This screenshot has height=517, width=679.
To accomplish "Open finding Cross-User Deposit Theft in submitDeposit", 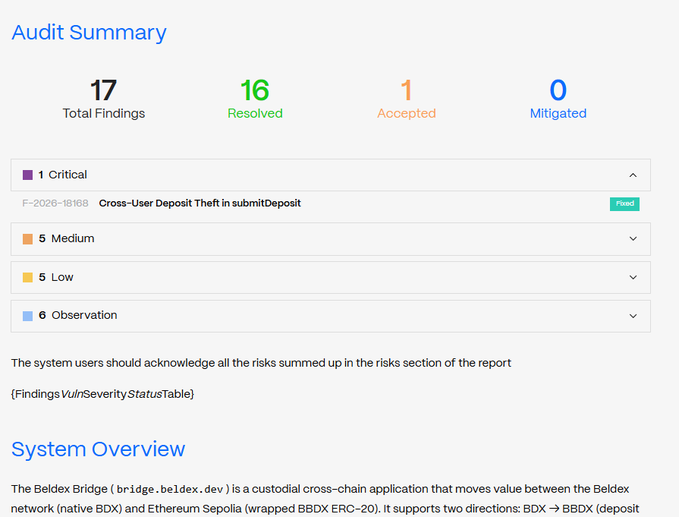I will coord(200,203).
